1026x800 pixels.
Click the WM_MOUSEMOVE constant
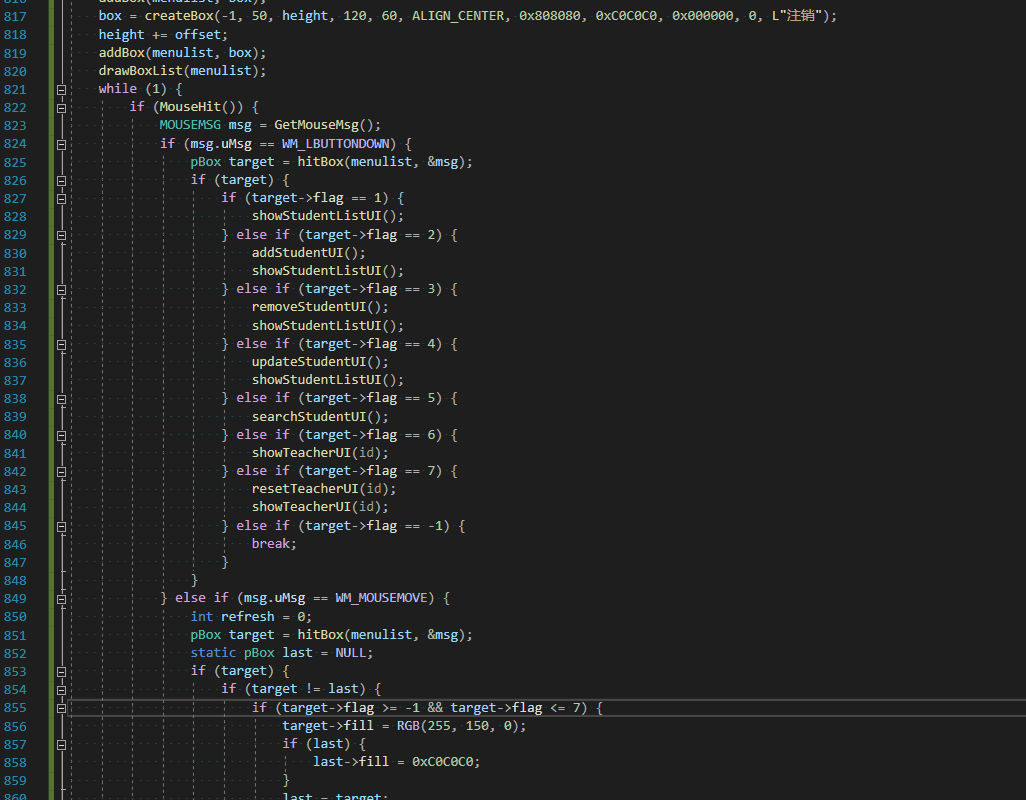[x=381, y=598]
